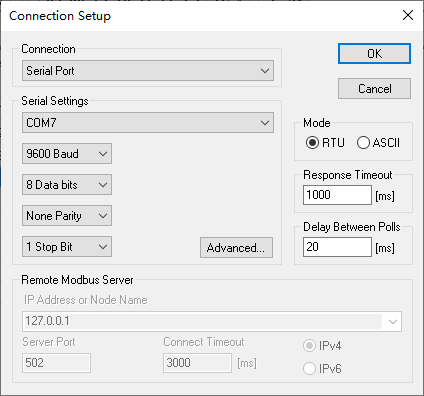
Task: Close the Connection Setup dialog
Action: coord(408,15)
